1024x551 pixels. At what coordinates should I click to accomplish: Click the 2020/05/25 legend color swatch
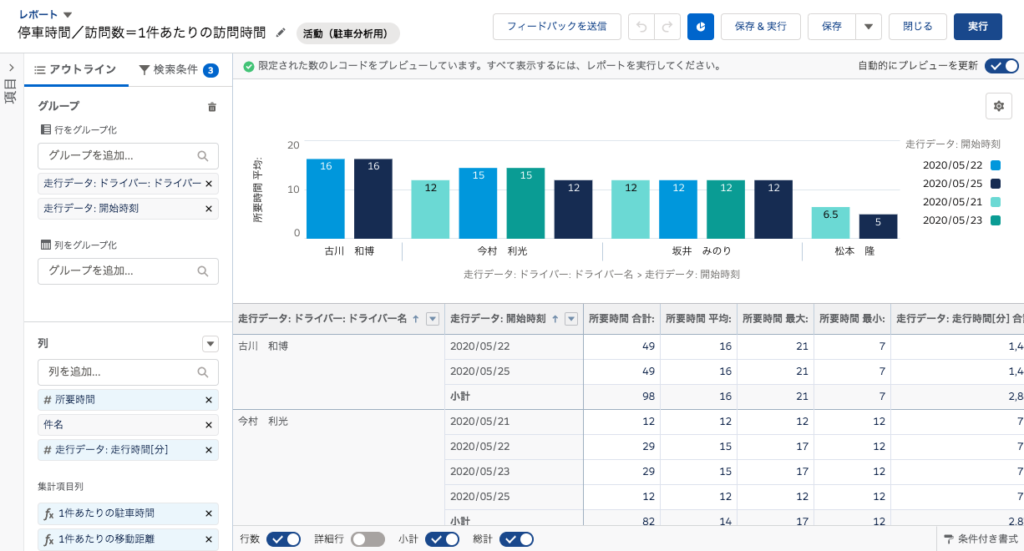[x=995, y=183]
